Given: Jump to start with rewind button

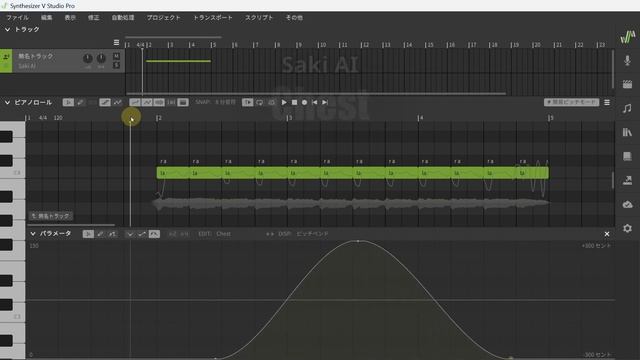Looking at the screenshot, I should 315,102.
